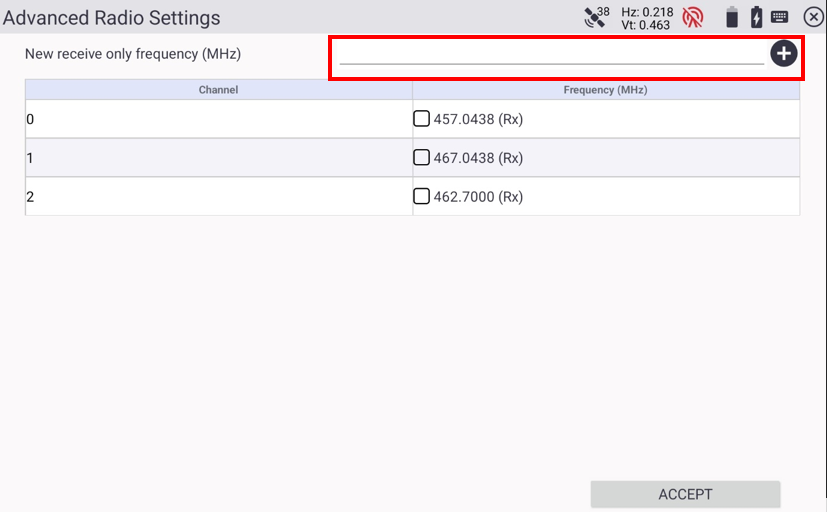Check the controller battery level icon
Viewport: 827px width, 512px height.
[x=732, y=17]
